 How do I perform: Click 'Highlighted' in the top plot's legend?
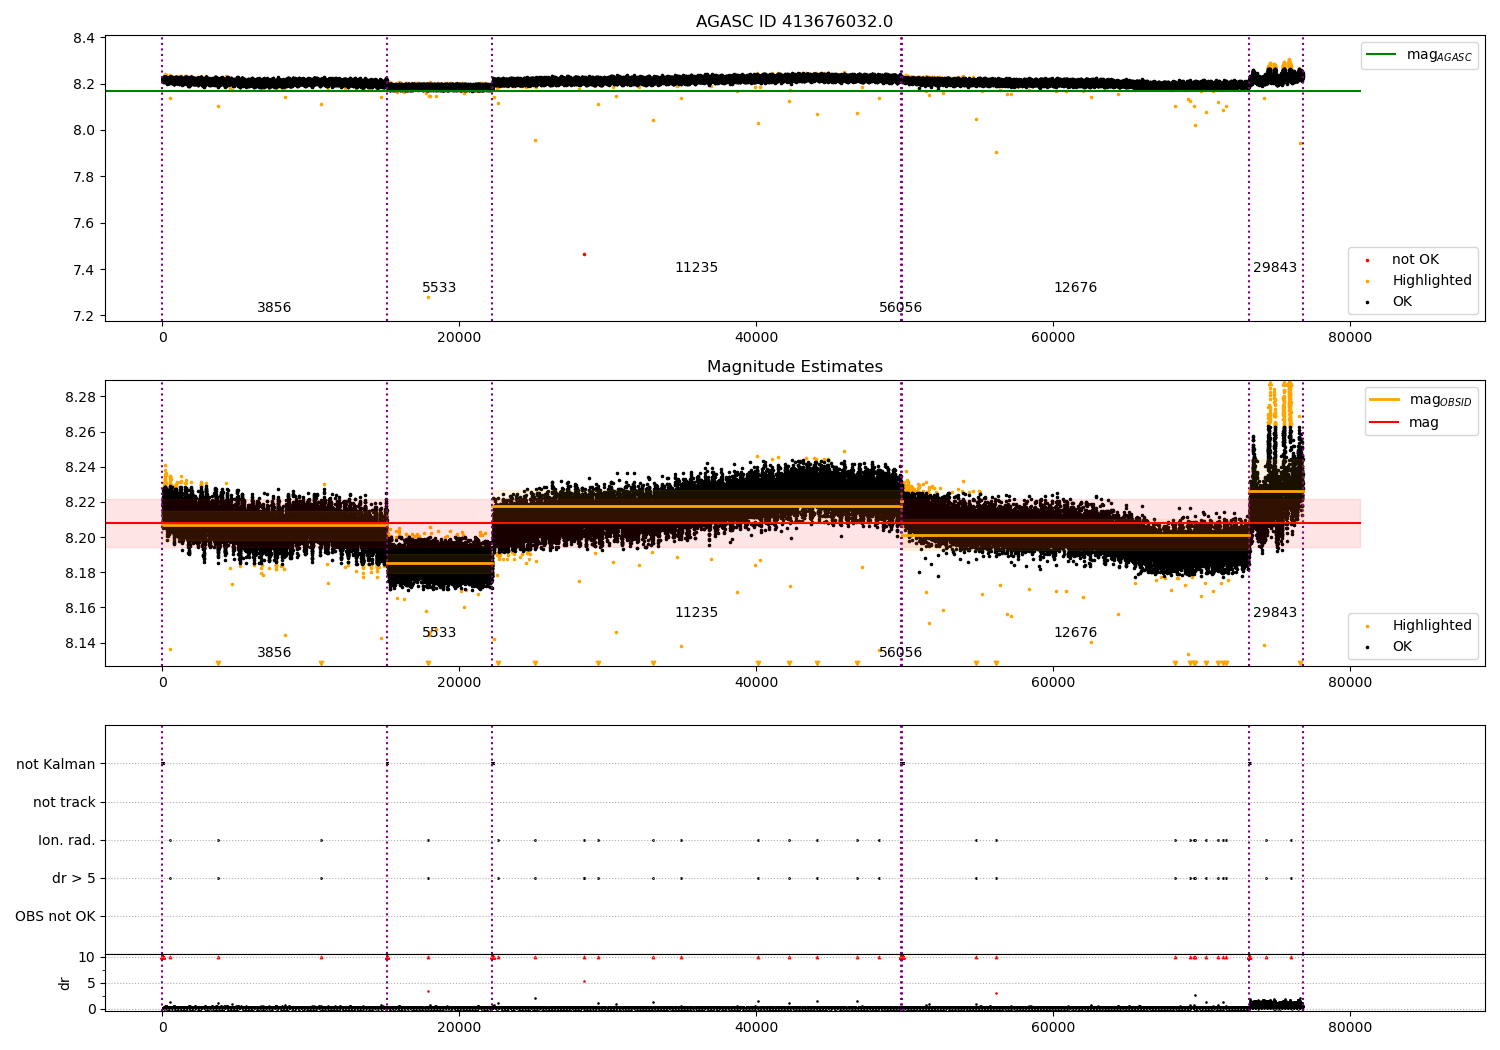tap(1432, 281)
